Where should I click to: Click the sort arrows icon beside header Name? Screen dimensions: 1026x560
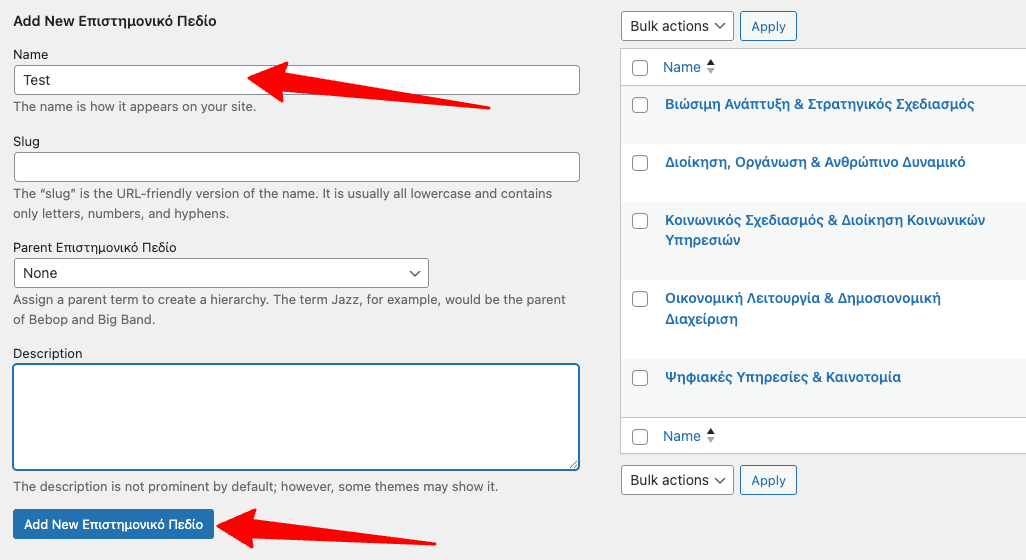point(711,67)
